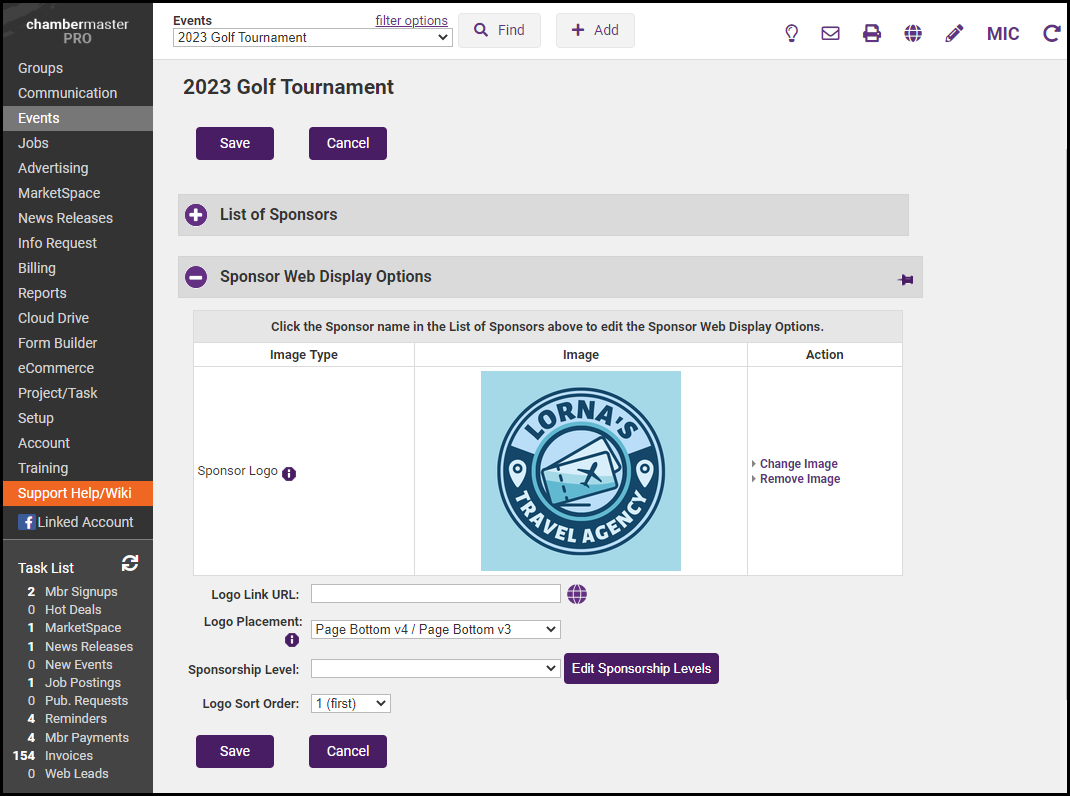
Task: Collapse the Sponsor Web Display Options section
Action: click(196, 277)
